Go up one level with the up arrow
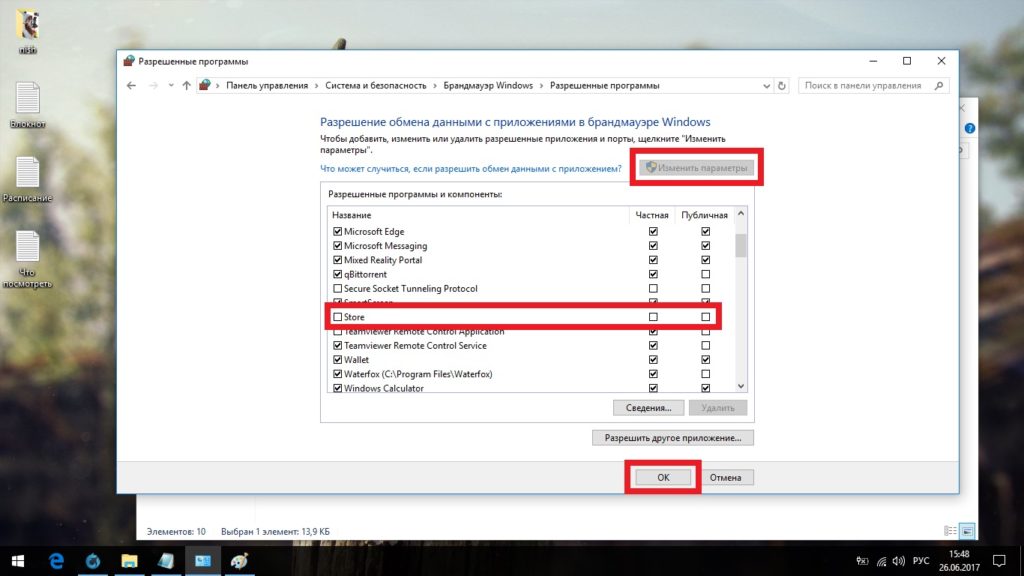Screen dimensions: 1024x576 186,86
